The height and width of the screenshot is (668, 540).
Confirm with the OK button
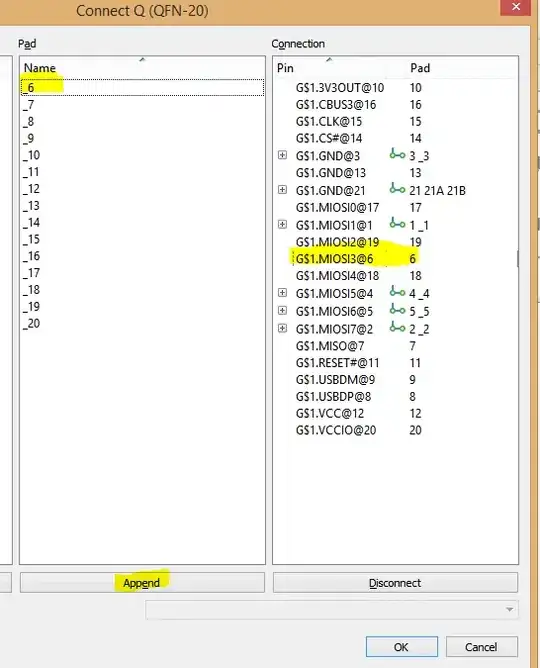402,647
